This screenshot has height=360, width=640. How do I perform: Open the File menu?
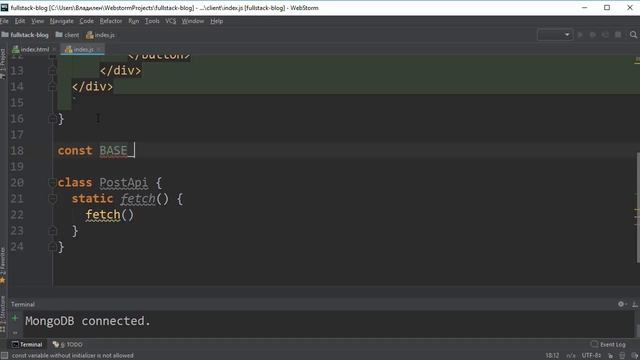coord(4,21)
